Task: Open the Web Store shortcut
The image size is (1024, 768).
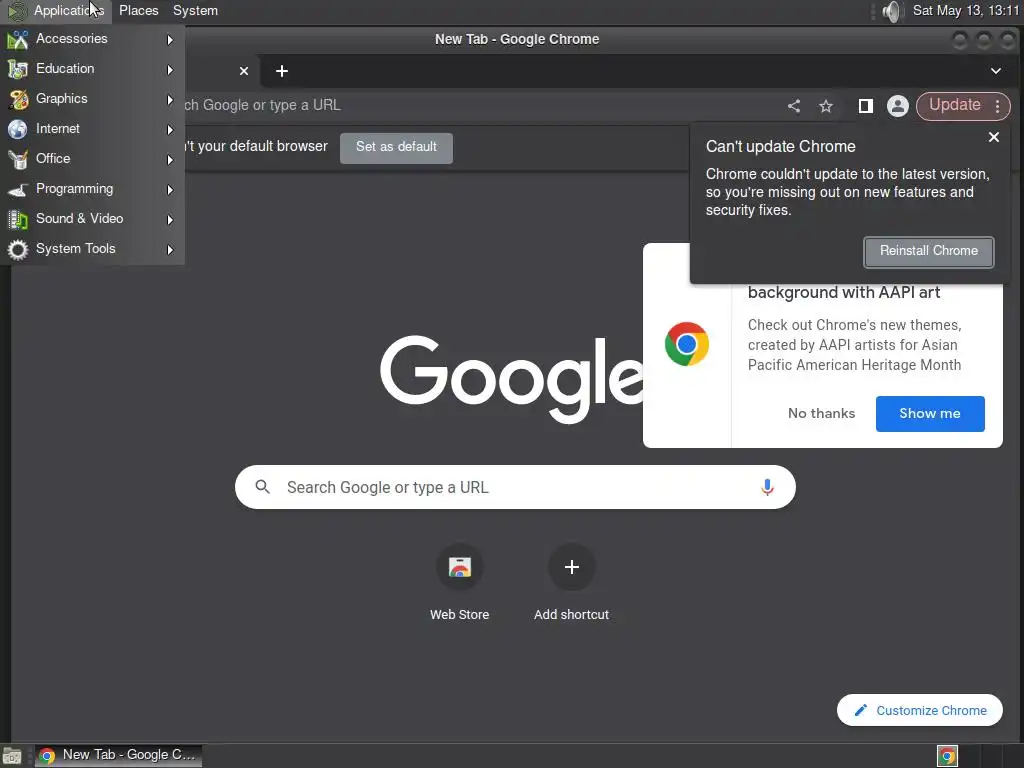Action: tap(460, 581)
